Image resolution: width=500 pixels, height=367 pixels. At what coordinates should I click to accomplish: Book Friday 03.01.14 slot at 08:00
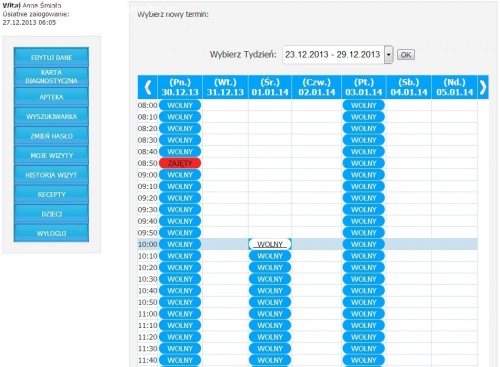coord(364,105)
